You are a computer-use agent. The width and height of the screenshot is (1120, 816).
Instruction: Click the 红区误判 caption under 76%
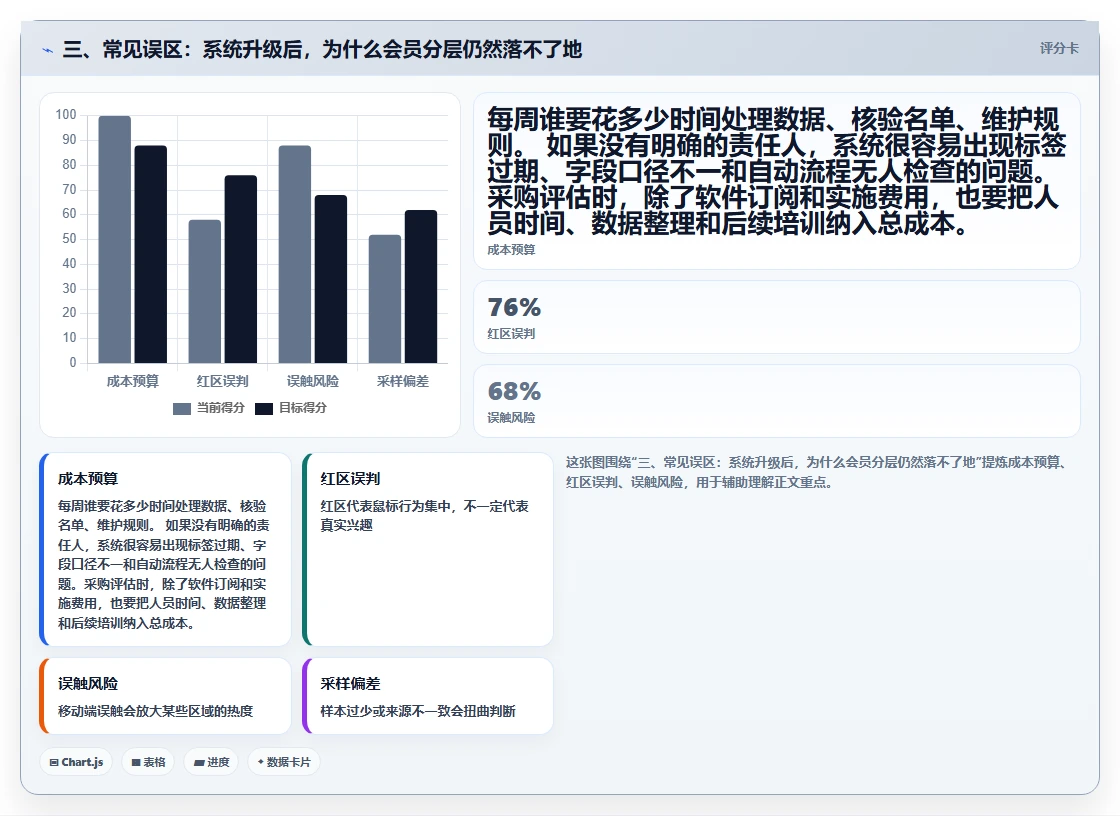[x=511, y=334]
